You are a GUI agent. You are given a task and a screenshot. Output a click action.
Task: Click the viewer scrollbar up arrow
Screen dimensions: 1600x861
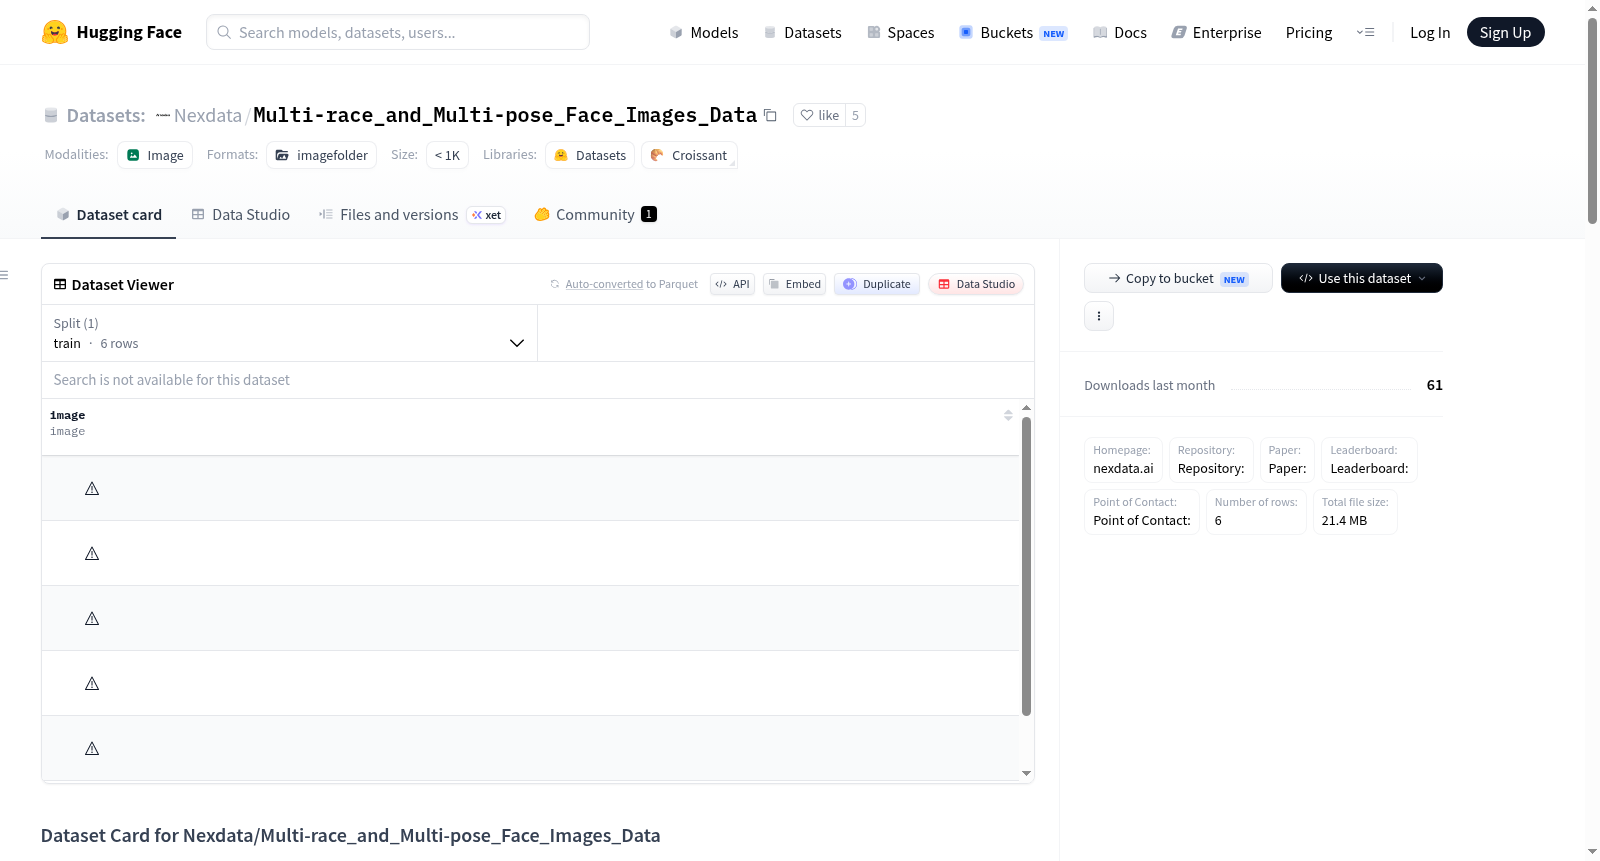tap(1026, 408)
